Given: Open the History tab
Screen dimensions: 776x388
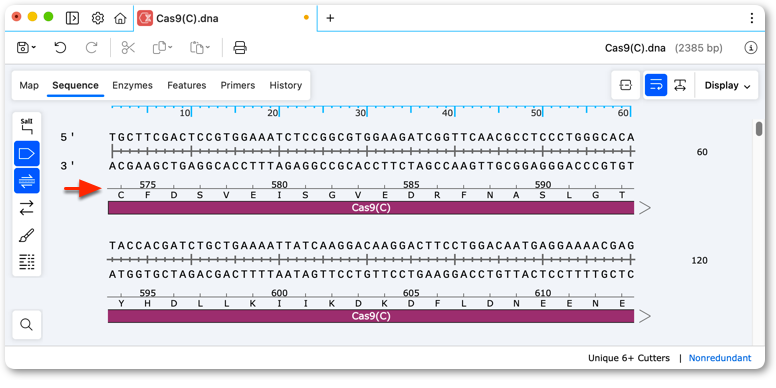Looking at the screenshot, I should pyautogui.click(x=286, y=85).
